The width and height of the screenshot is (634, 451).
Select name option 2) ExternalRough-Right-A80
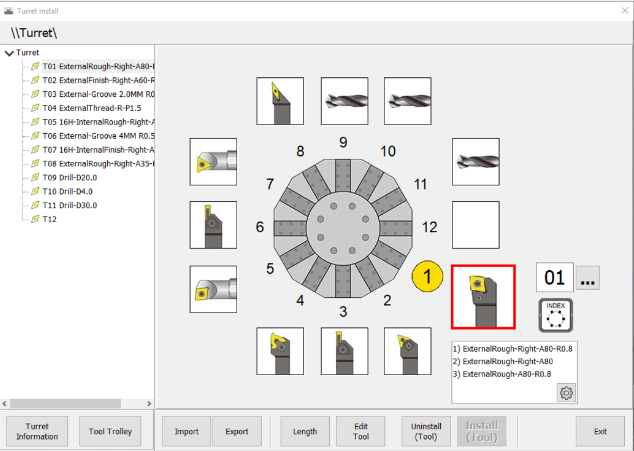click(x=503, y=361)
